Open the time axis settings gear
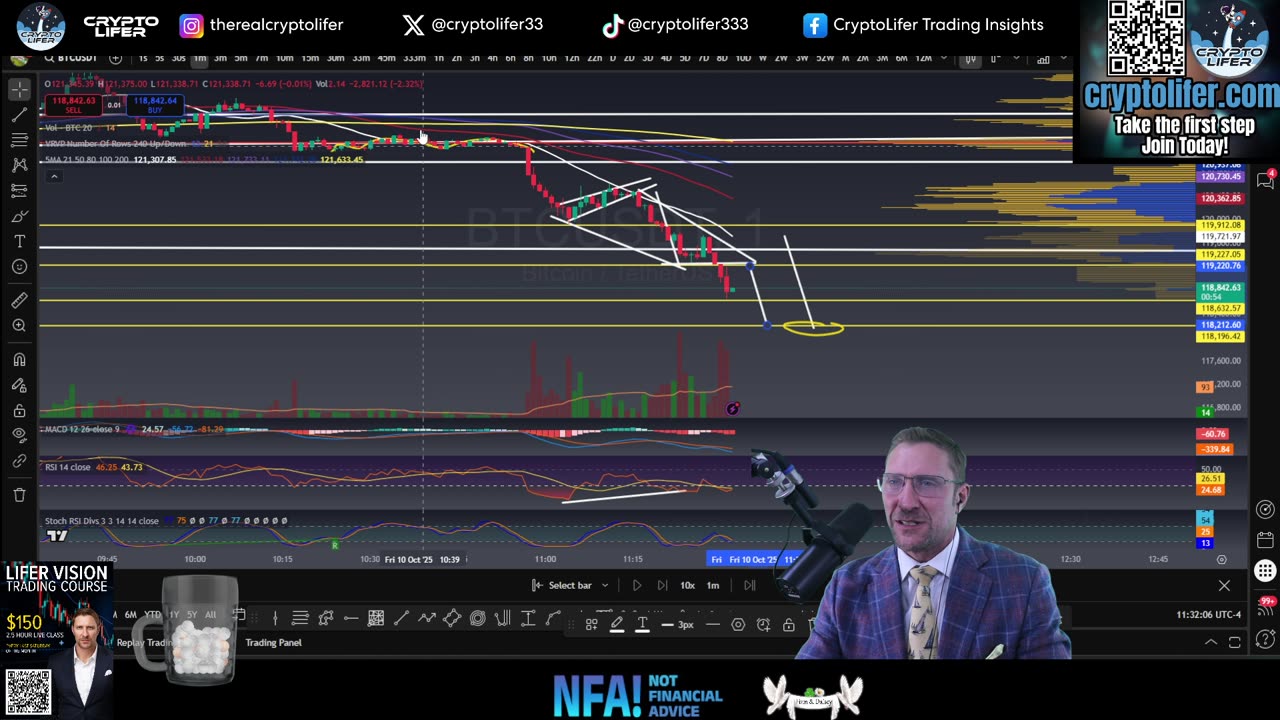The width and height of the screenshot is (1280, 720). [1221, 559]
